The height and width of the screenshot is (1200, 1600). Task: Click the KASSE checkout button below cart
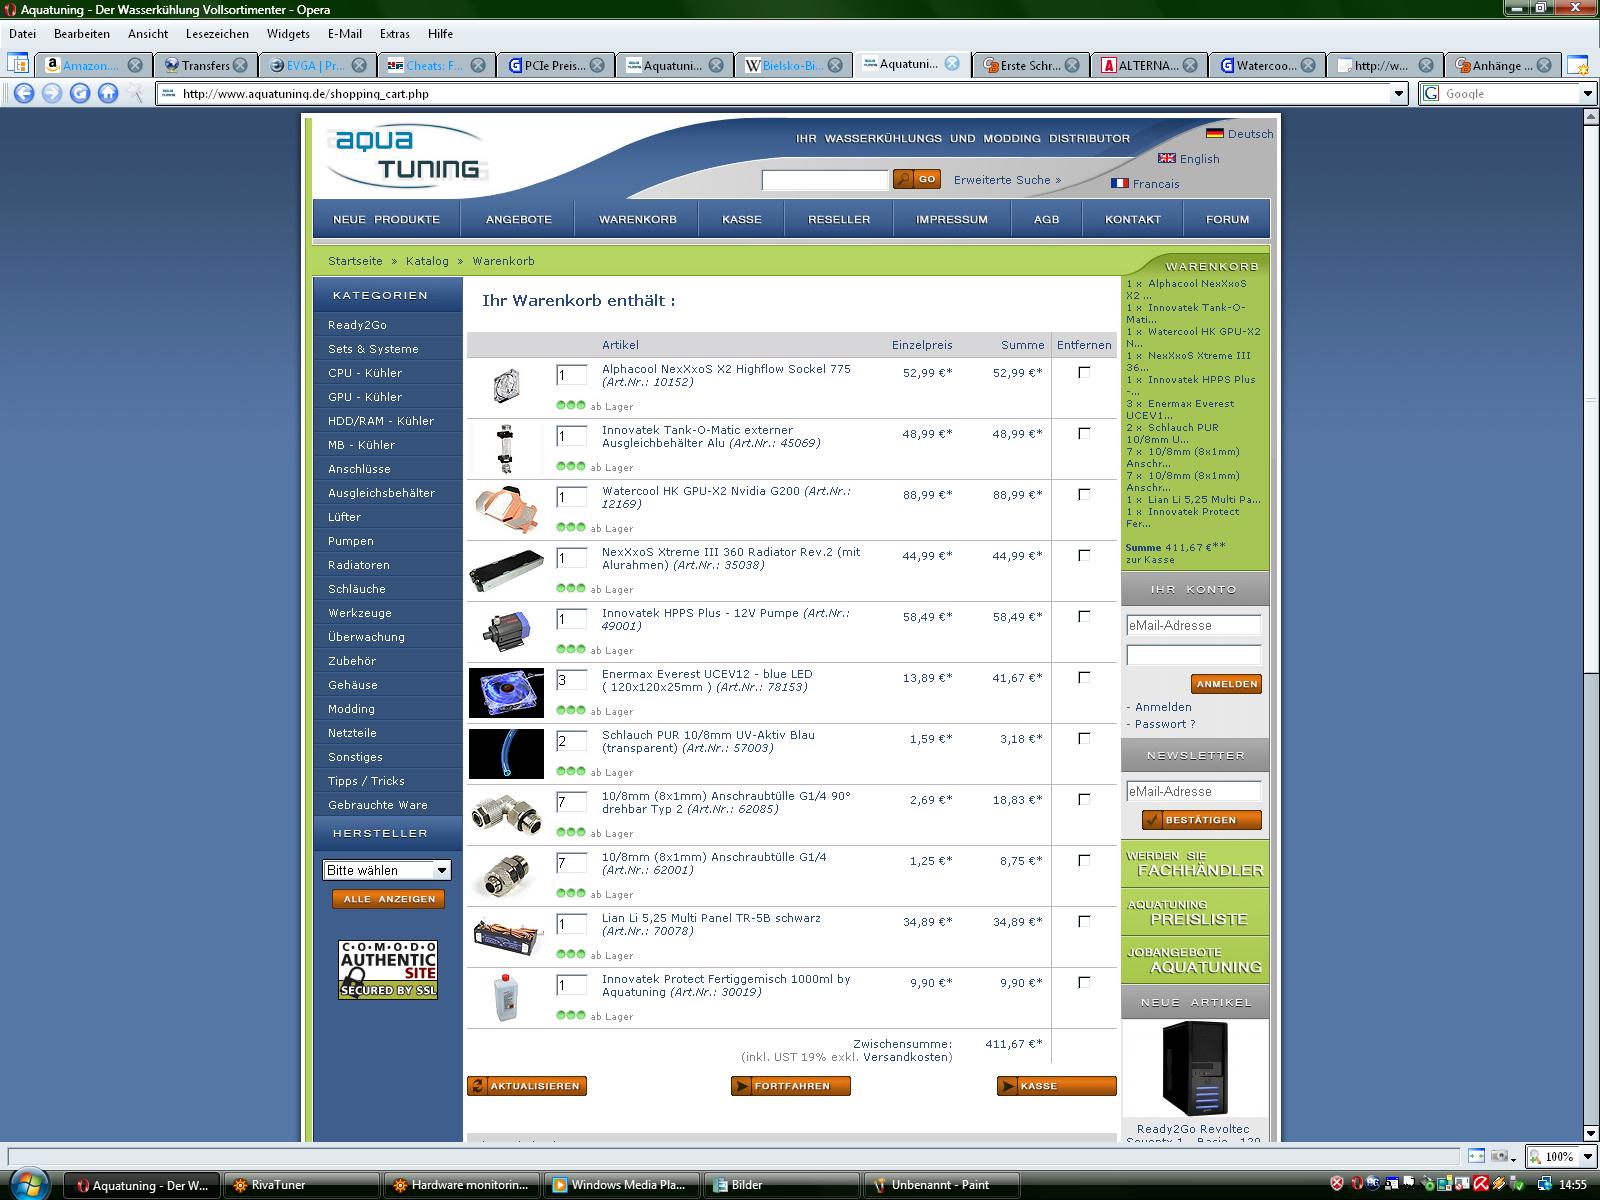pos(1056,1086)
